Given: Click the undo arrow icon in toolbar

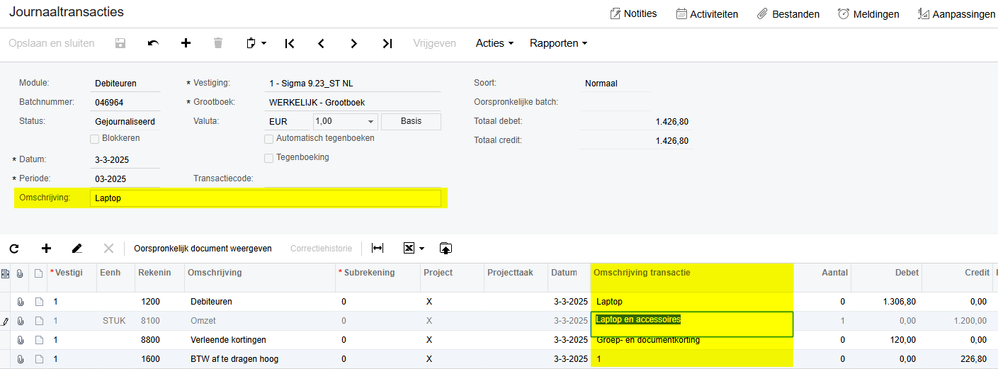Looking at the screenshot, I should (153, 43).
